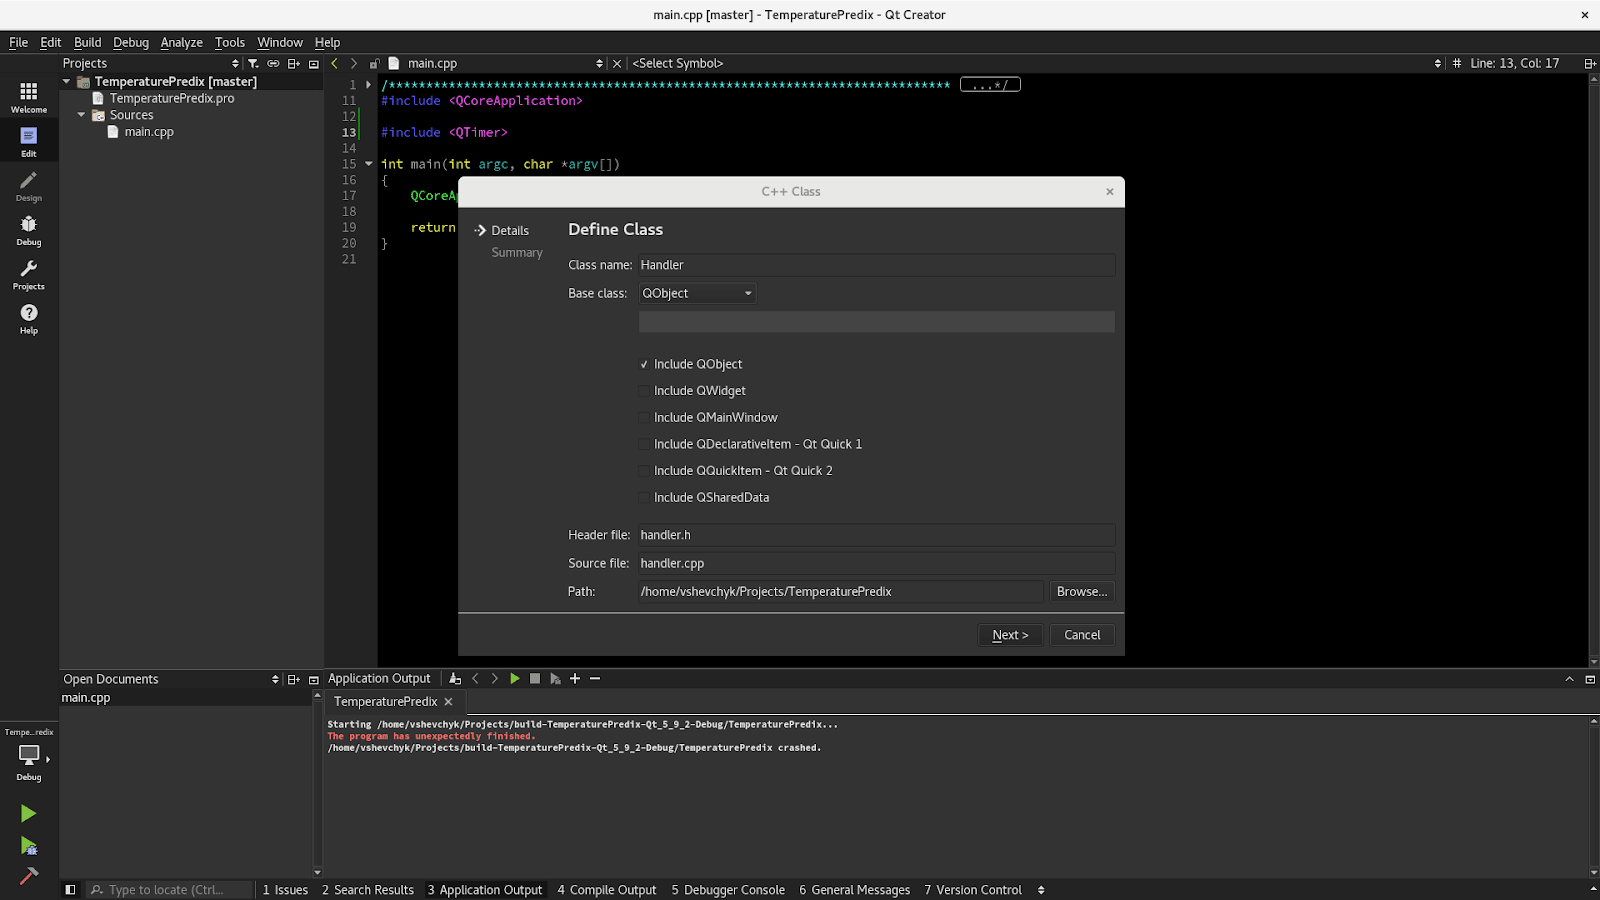
Task: Switch to the Compile Output tab
Action: coord(607,890)
